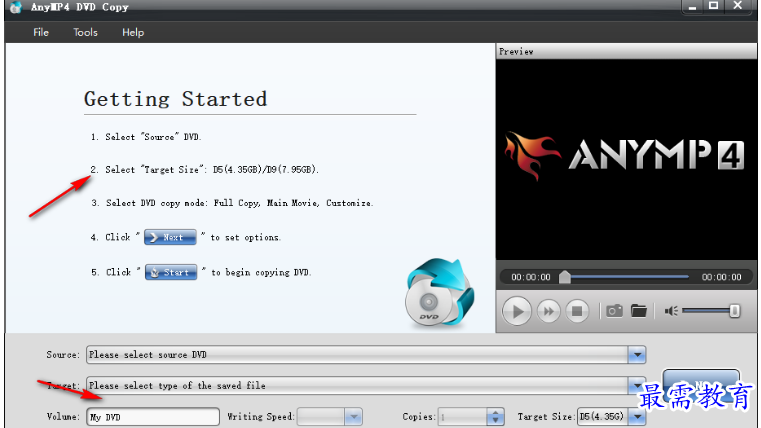Click the AnyMP4 DVD Copy app icon
The height and width of the screenshot is (428, 761).
pyautogui.click(x=16, y=7)
